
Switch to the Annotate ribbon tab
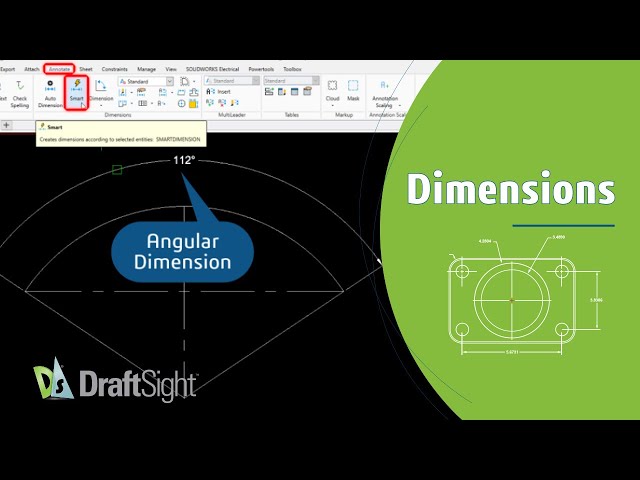click(59, 69)
